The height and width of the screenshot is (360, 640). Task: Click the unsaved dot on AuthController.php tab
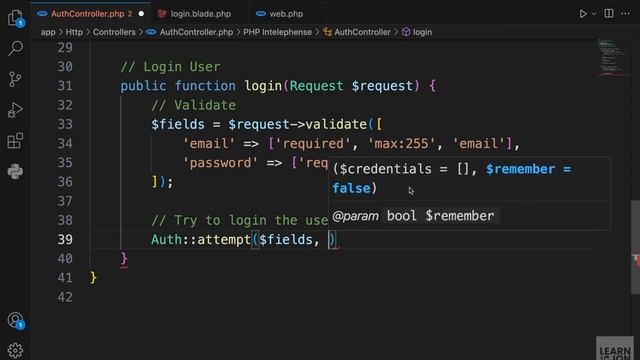tap(141, 14)
